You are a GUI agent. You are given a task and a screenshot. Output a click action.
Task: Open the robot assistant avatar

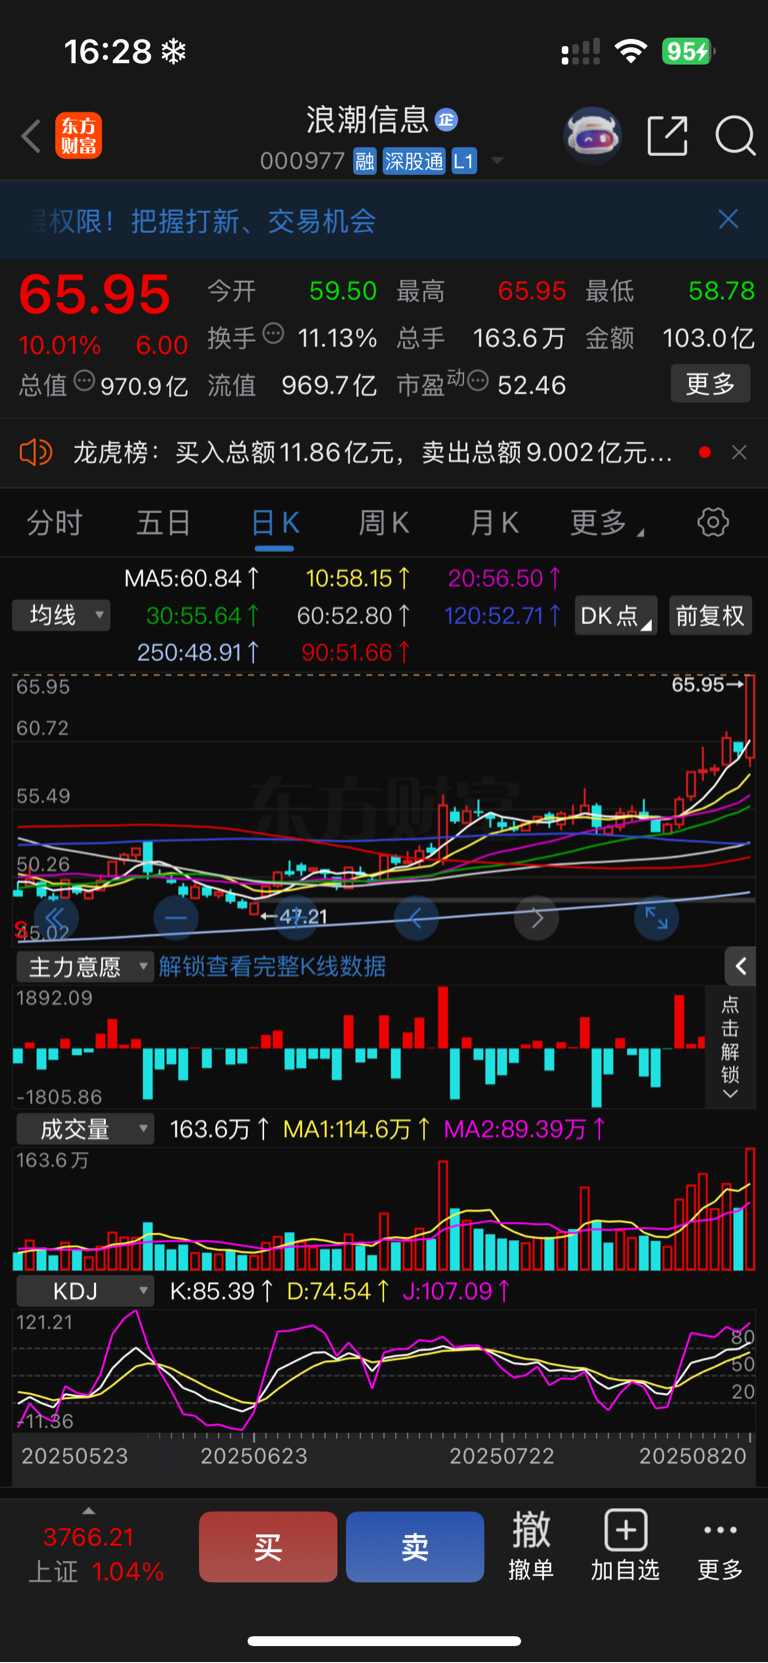[593, 135]
